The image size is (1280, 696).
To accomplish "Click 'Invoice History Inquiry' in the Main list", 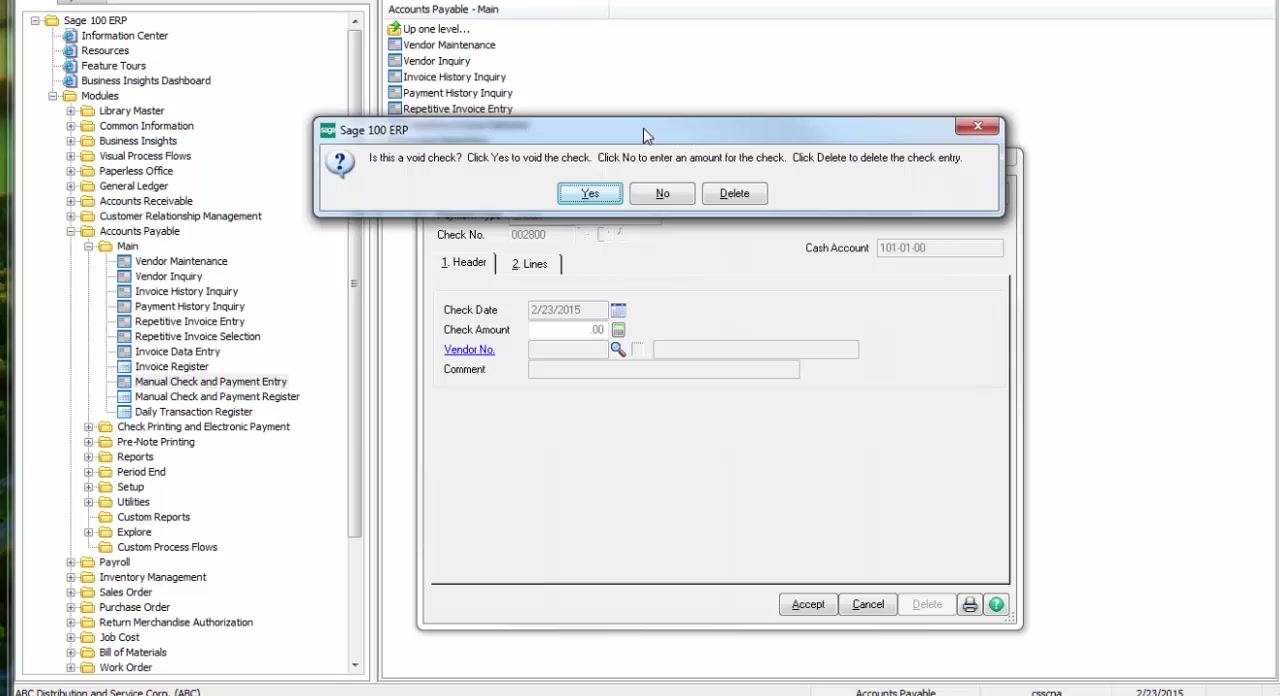I will click(x=455, y=77).
